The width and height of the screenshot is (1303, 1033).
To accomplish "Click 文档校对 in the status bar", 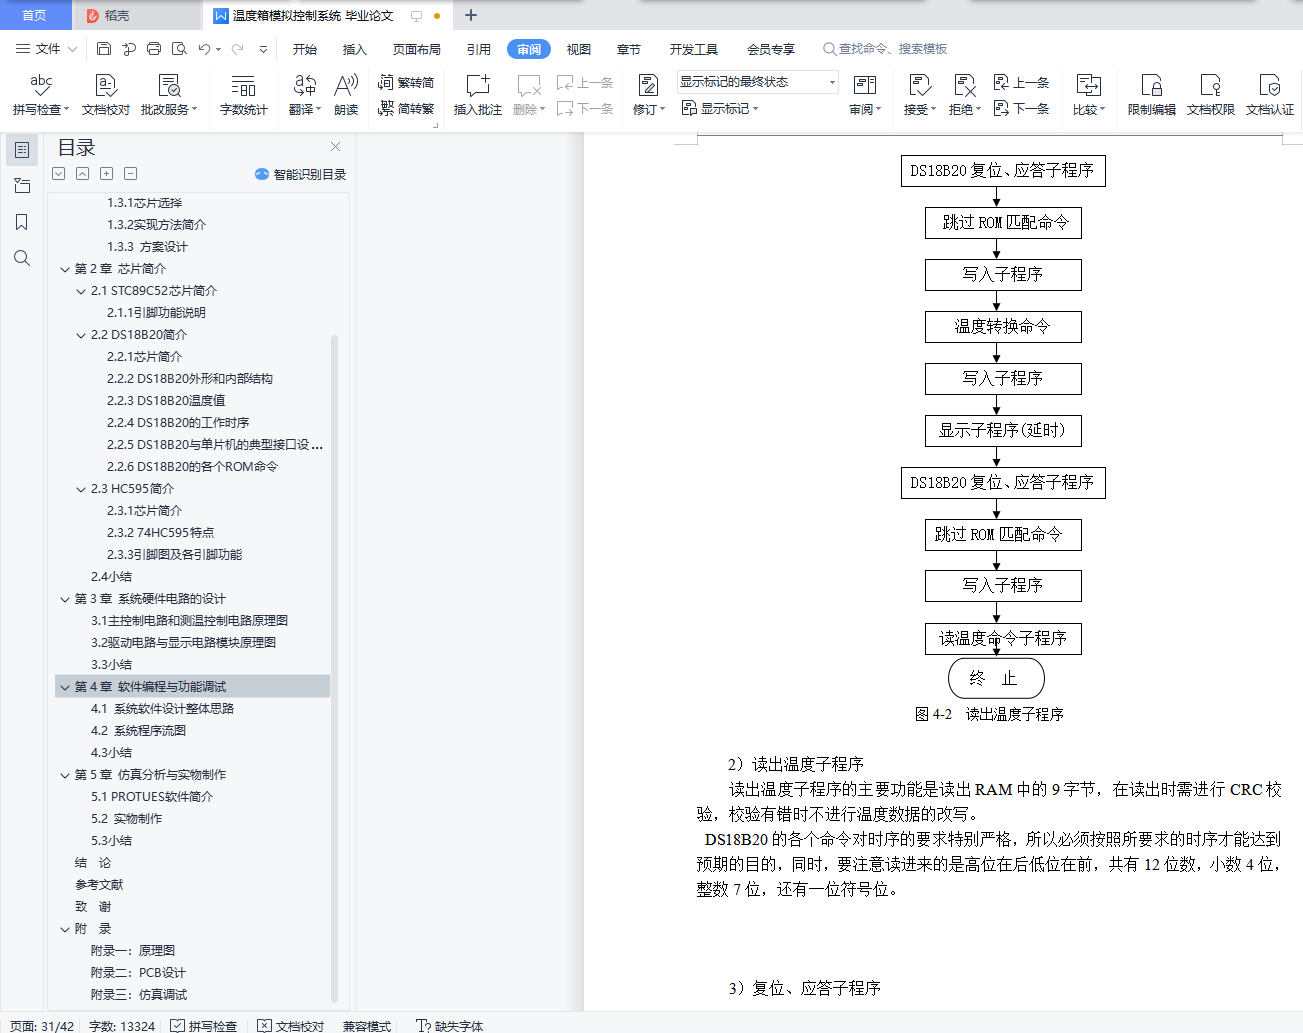I will point(291,1026).
